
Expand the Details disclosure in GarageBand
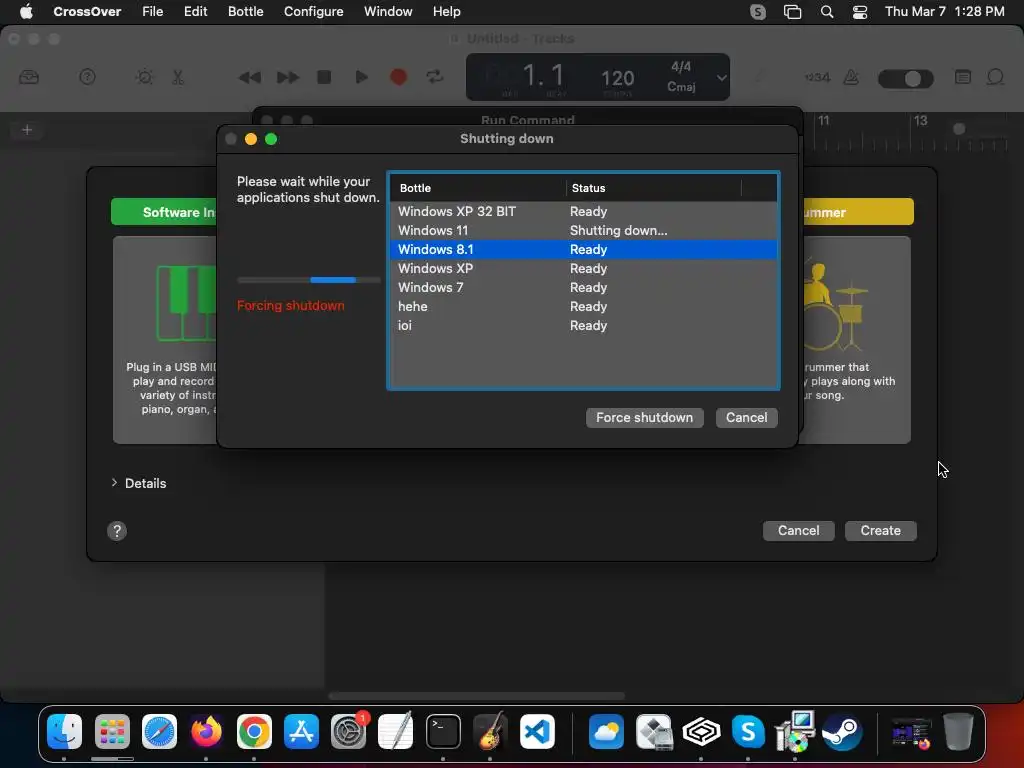[x=114, y=483]
